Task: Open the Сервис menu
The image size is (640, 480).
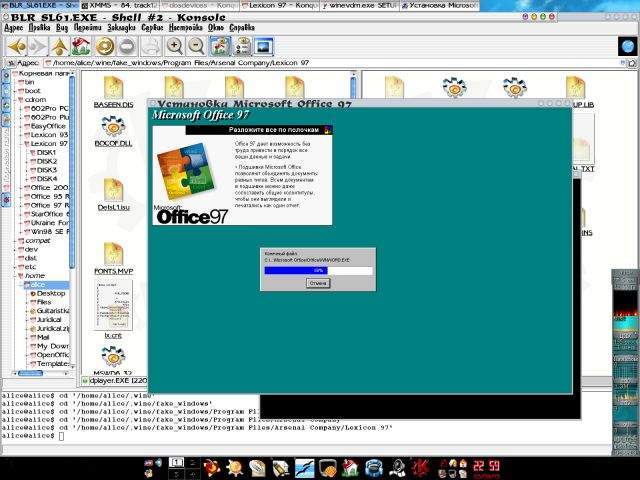Action: (152, 27)
